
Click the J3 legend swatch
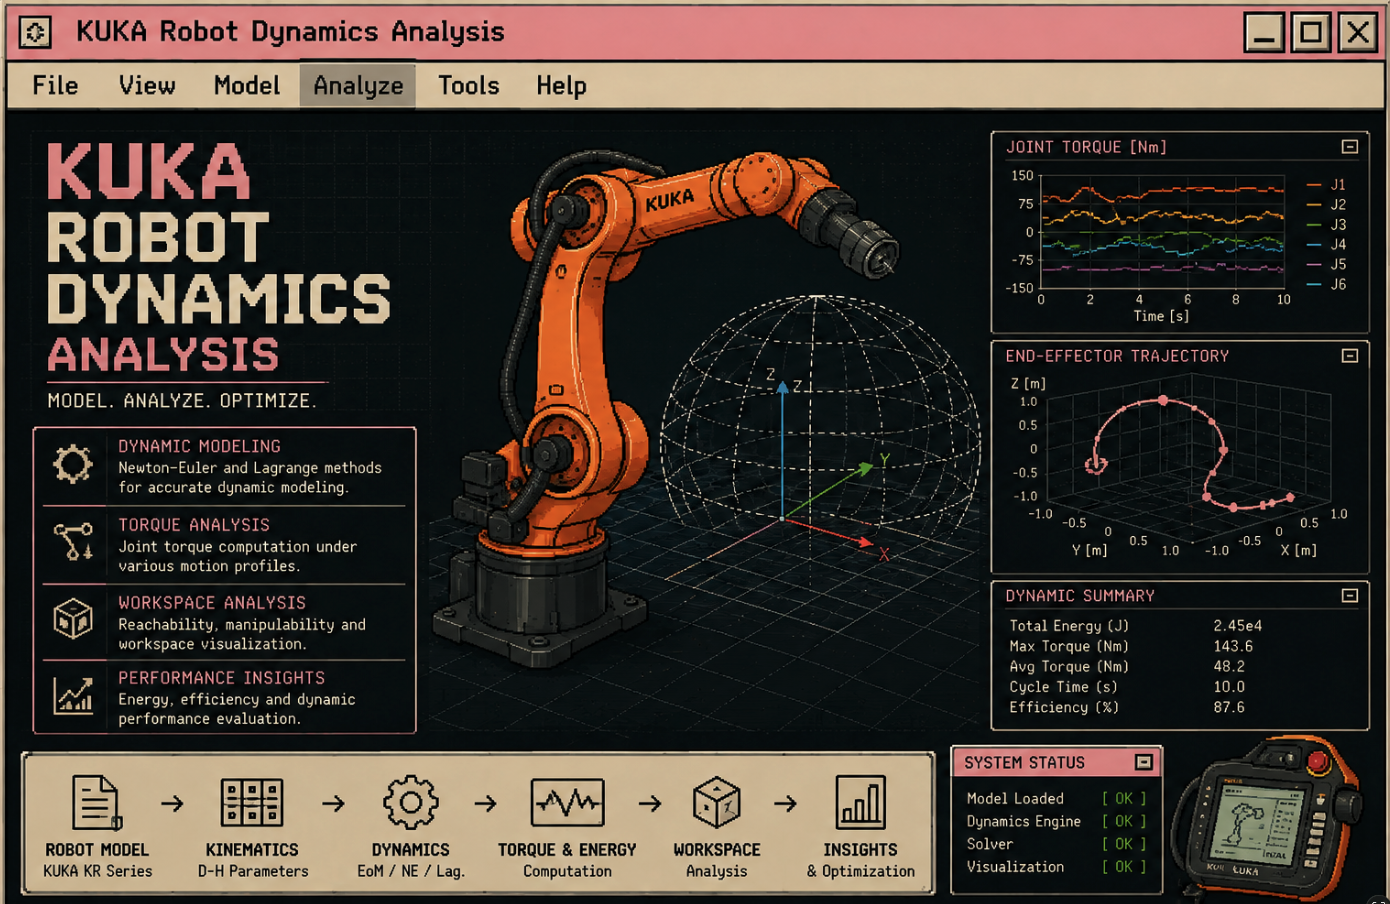1314,225
